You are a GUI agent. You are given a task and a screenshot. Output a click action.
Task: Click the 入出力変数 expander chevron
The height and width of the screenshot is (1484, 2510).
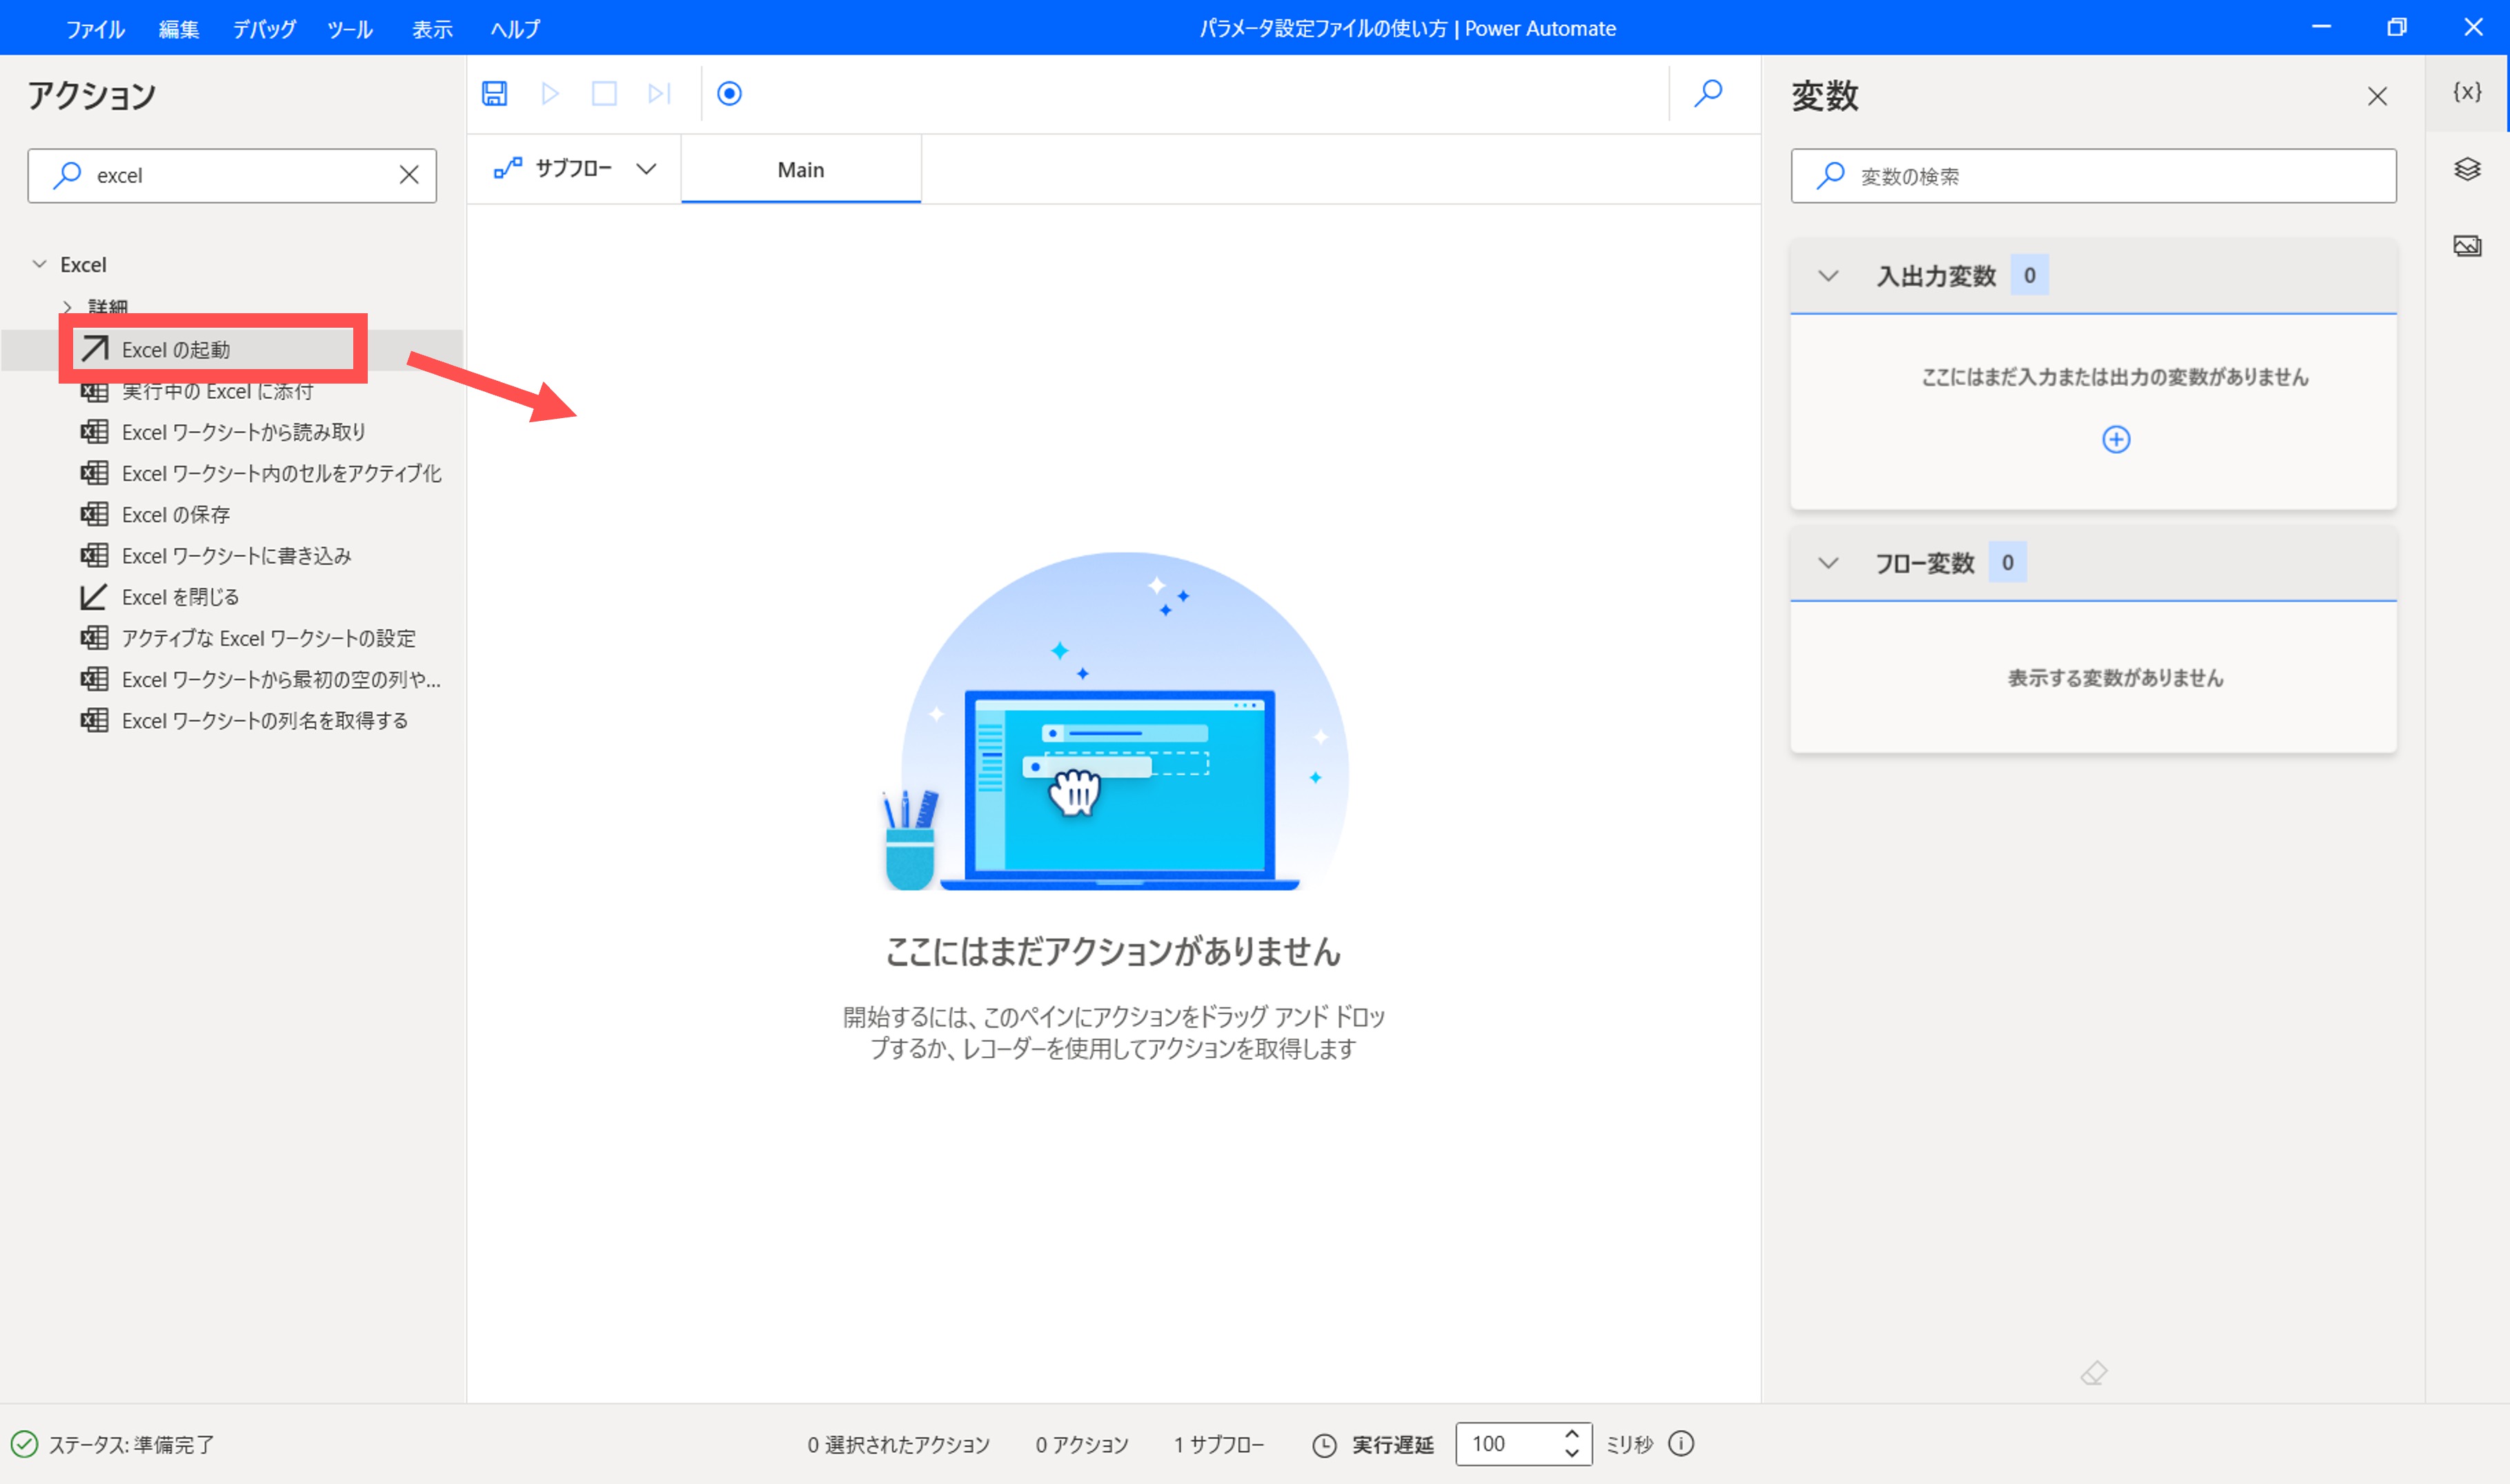pyautogui.click(x=1830, y=275)
